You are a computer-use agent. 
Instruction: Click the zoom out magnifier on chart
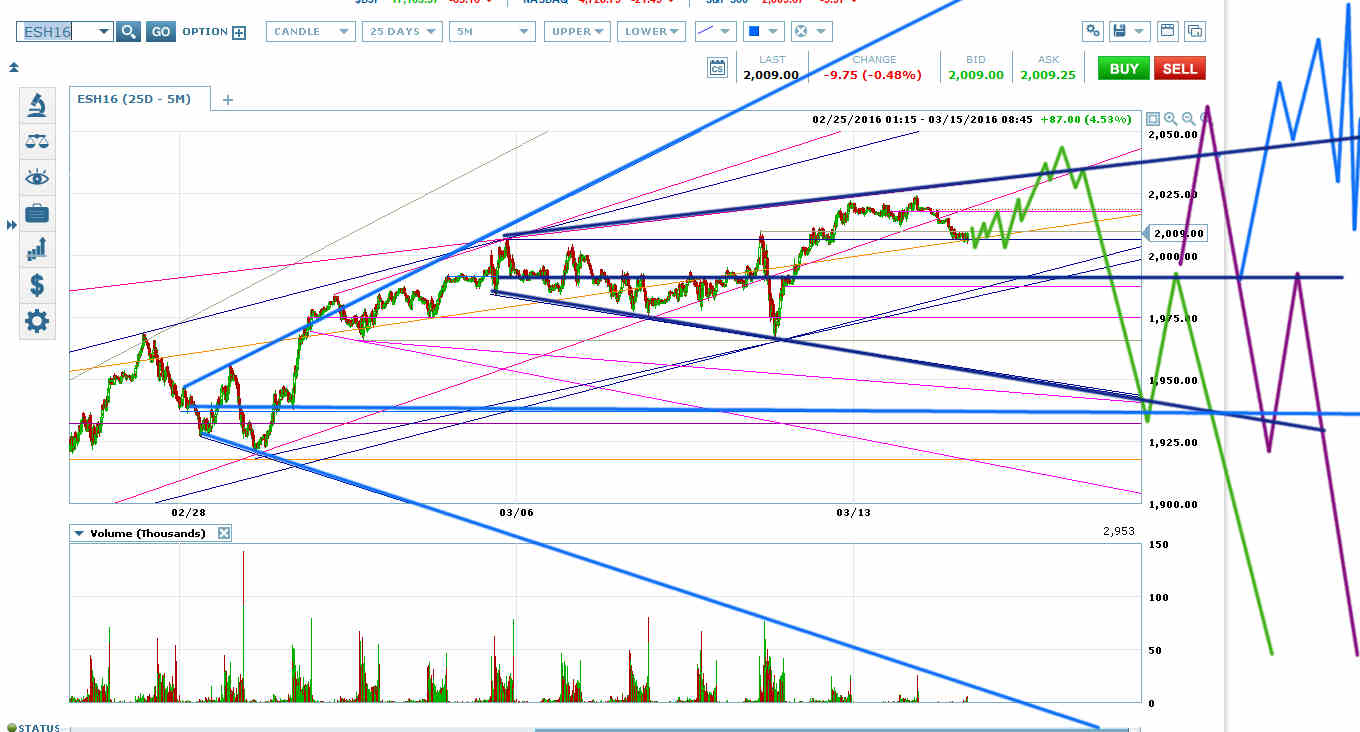pyautogui.click(x=1188, y=118)
